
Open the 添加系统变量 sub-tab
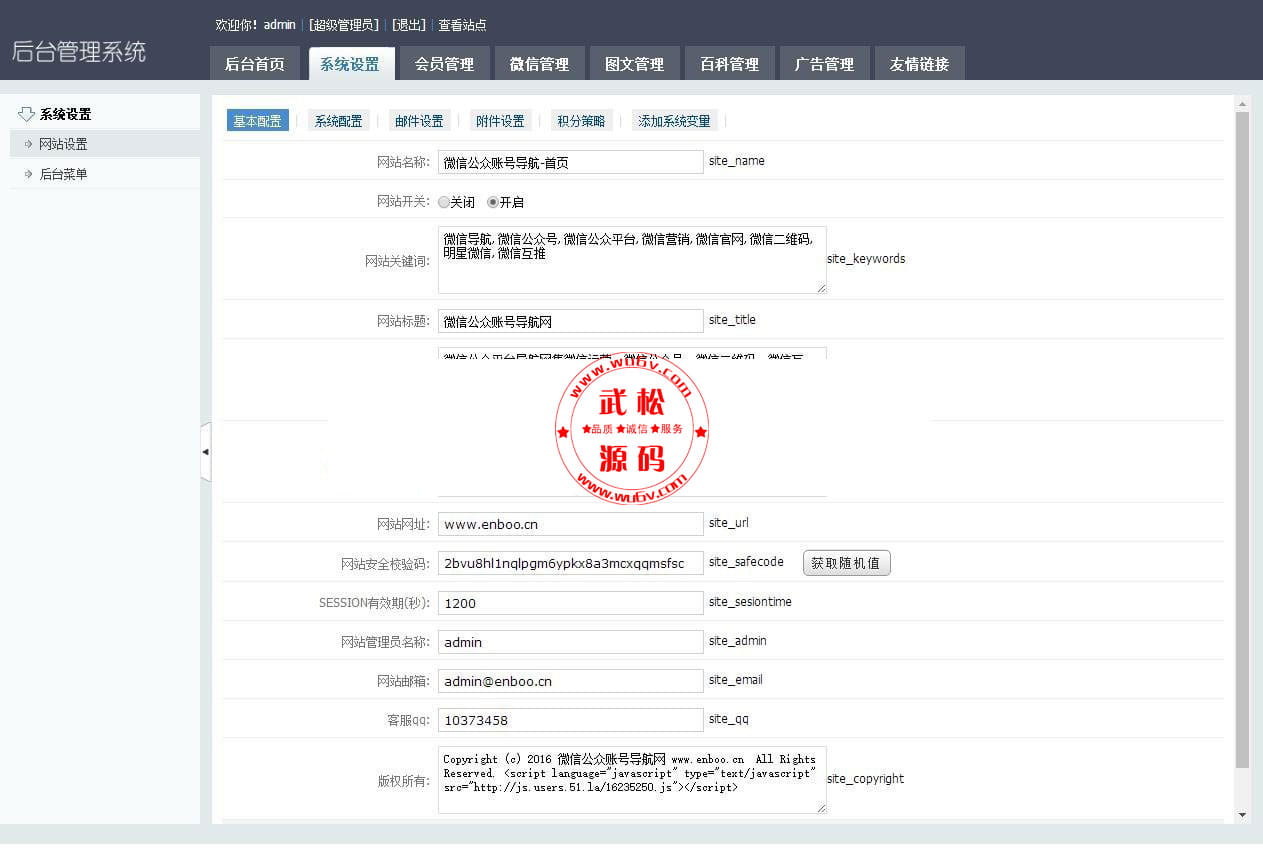click(674, 121)
